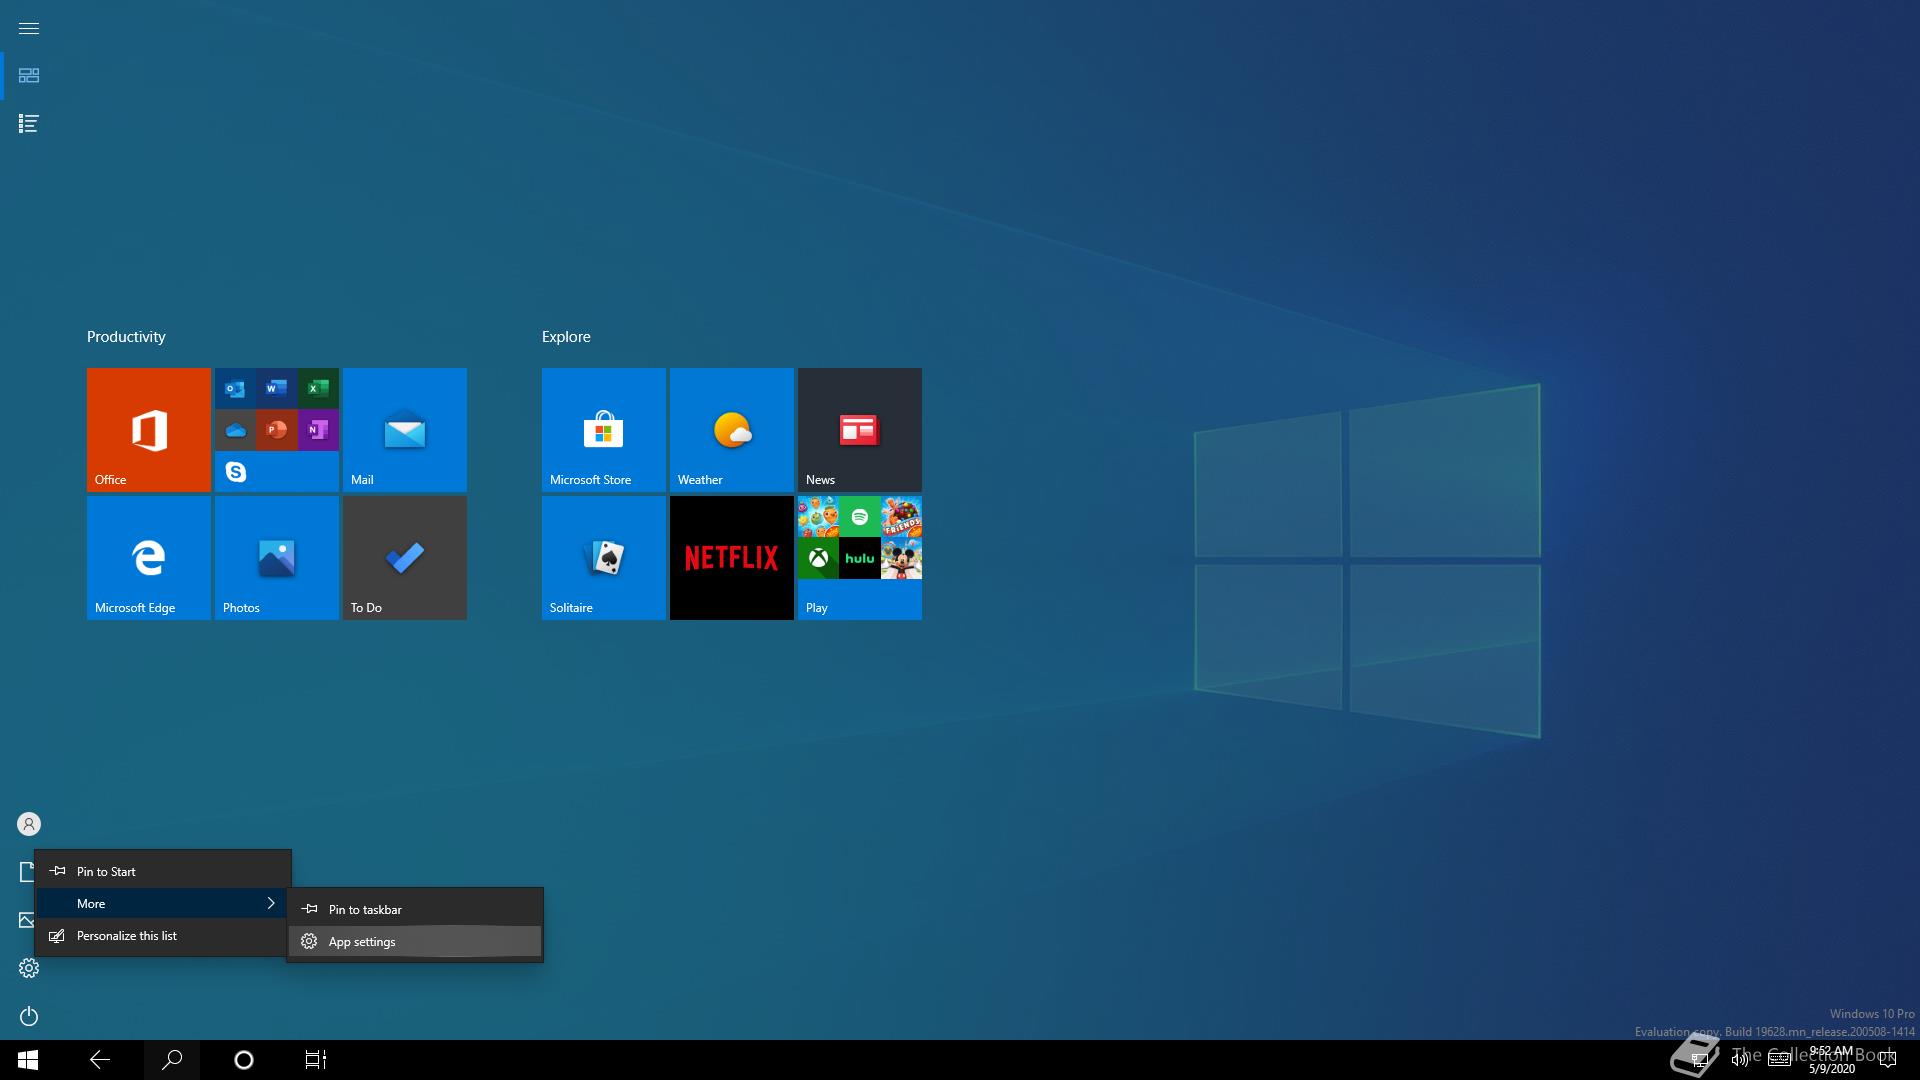Select Personalize this list

163,936
